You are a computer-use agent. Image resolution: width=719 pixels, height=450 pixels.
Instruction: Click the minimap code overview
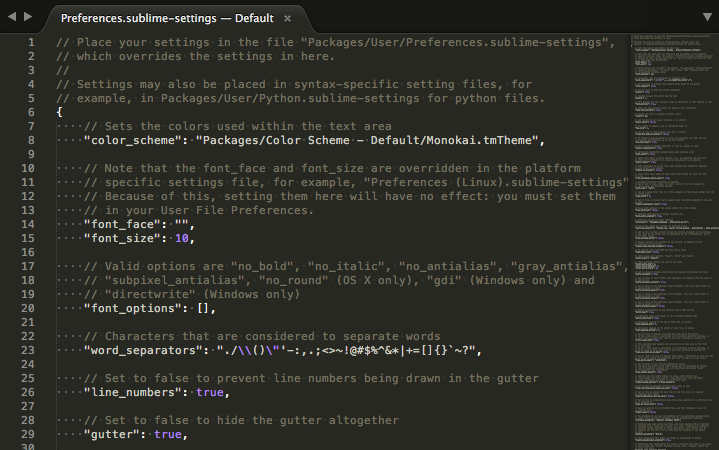point(675,241)
